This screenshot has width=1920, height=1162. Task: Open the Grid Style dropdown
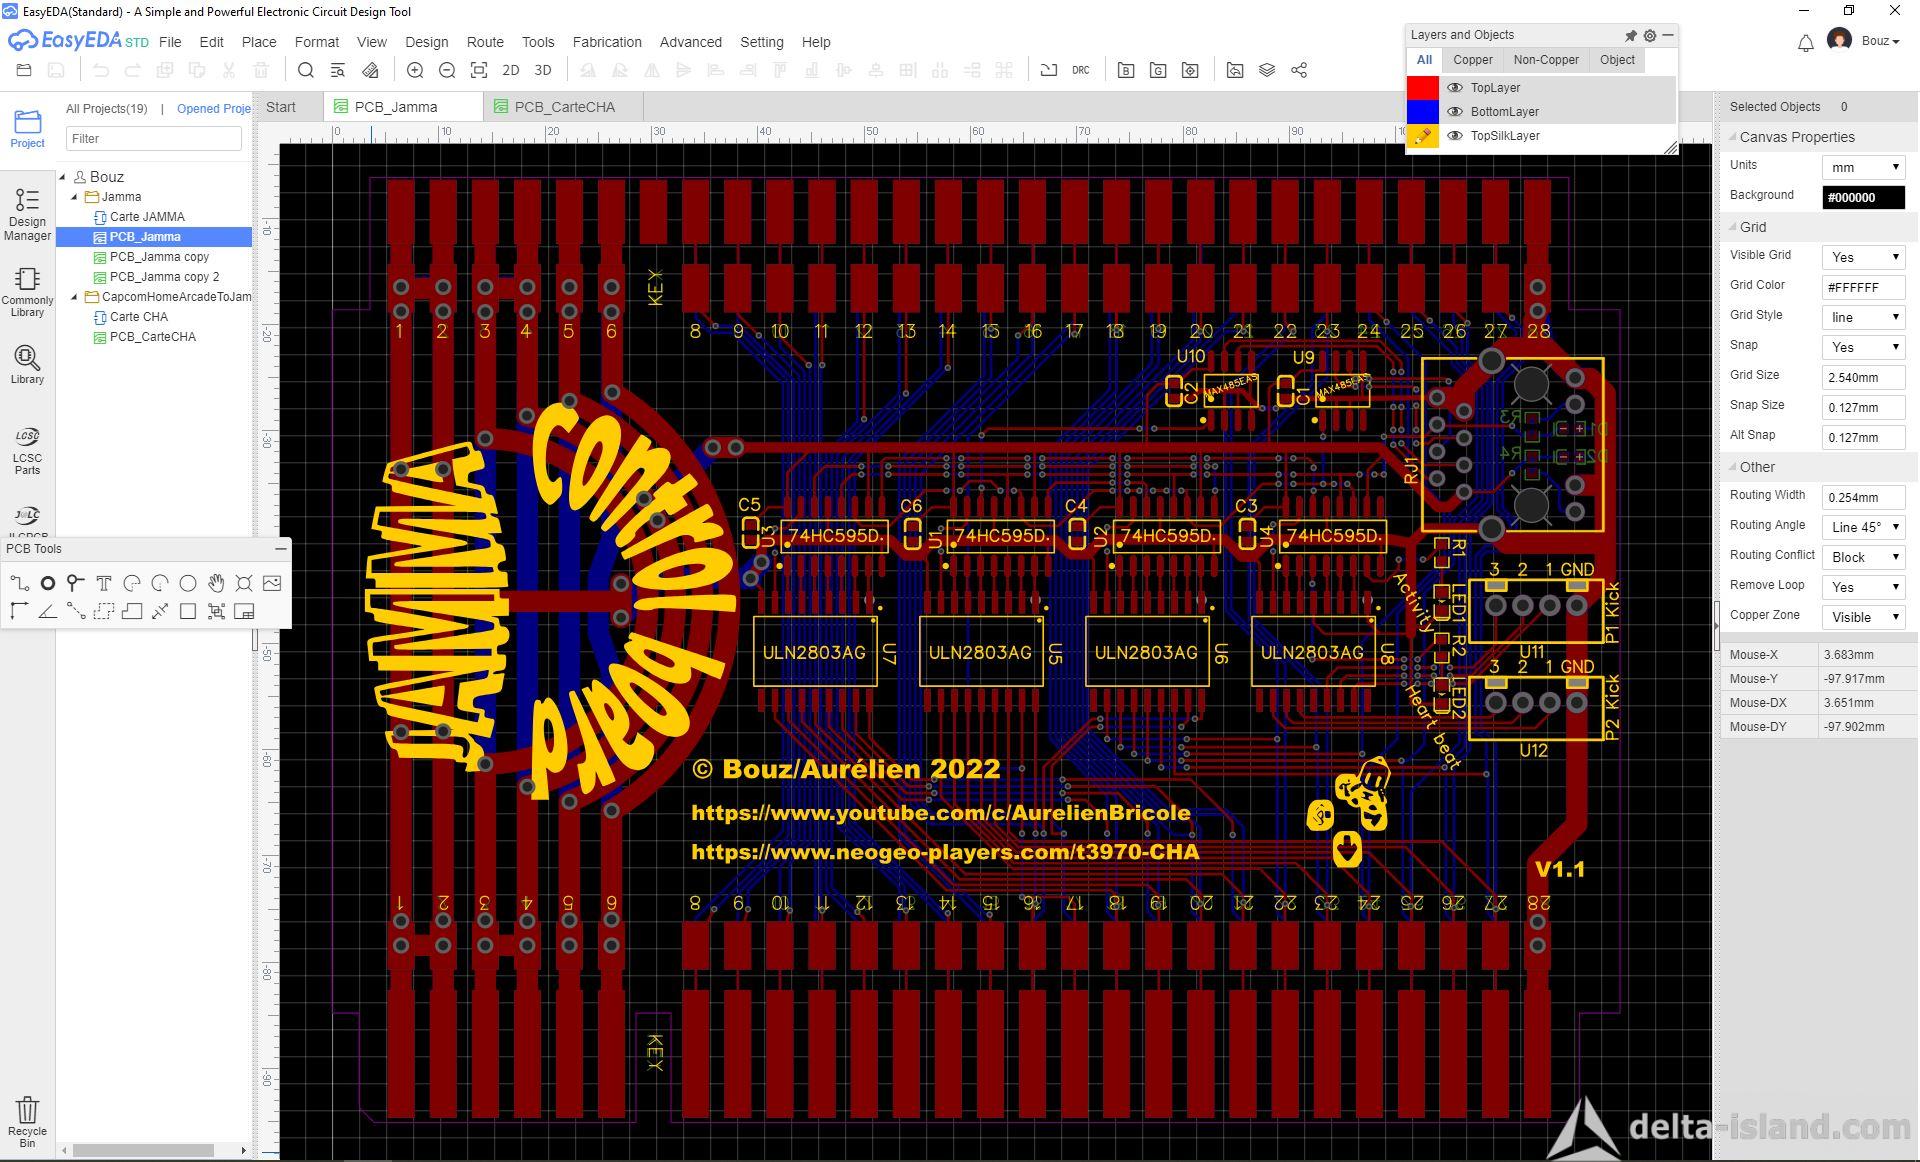click(x=1863, y=317)
